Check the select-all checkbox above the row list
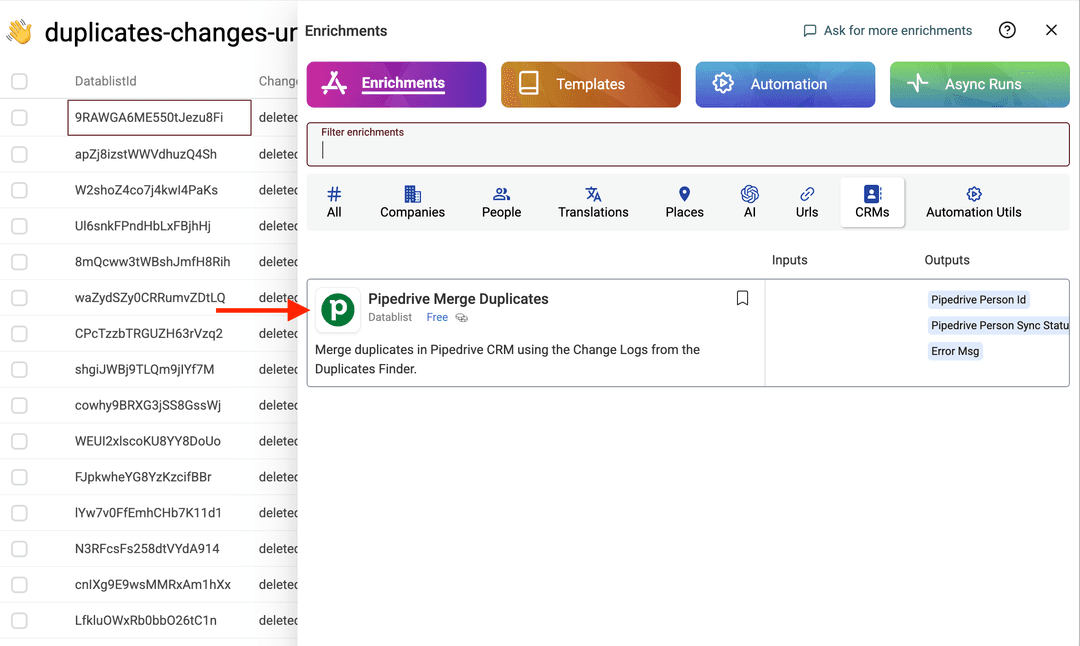Viewport: 1080px width, 646px height. click(19, 82)
